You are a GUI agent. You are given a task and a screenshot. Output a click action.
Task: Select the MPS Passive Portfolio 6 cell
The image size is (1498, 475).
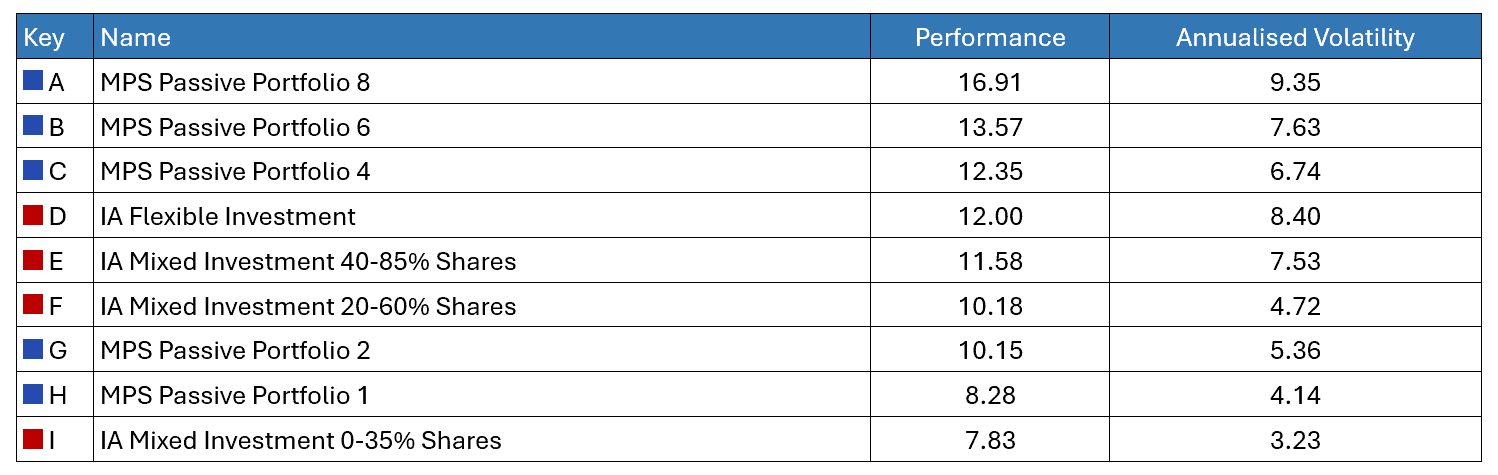[x=235, y=127]
